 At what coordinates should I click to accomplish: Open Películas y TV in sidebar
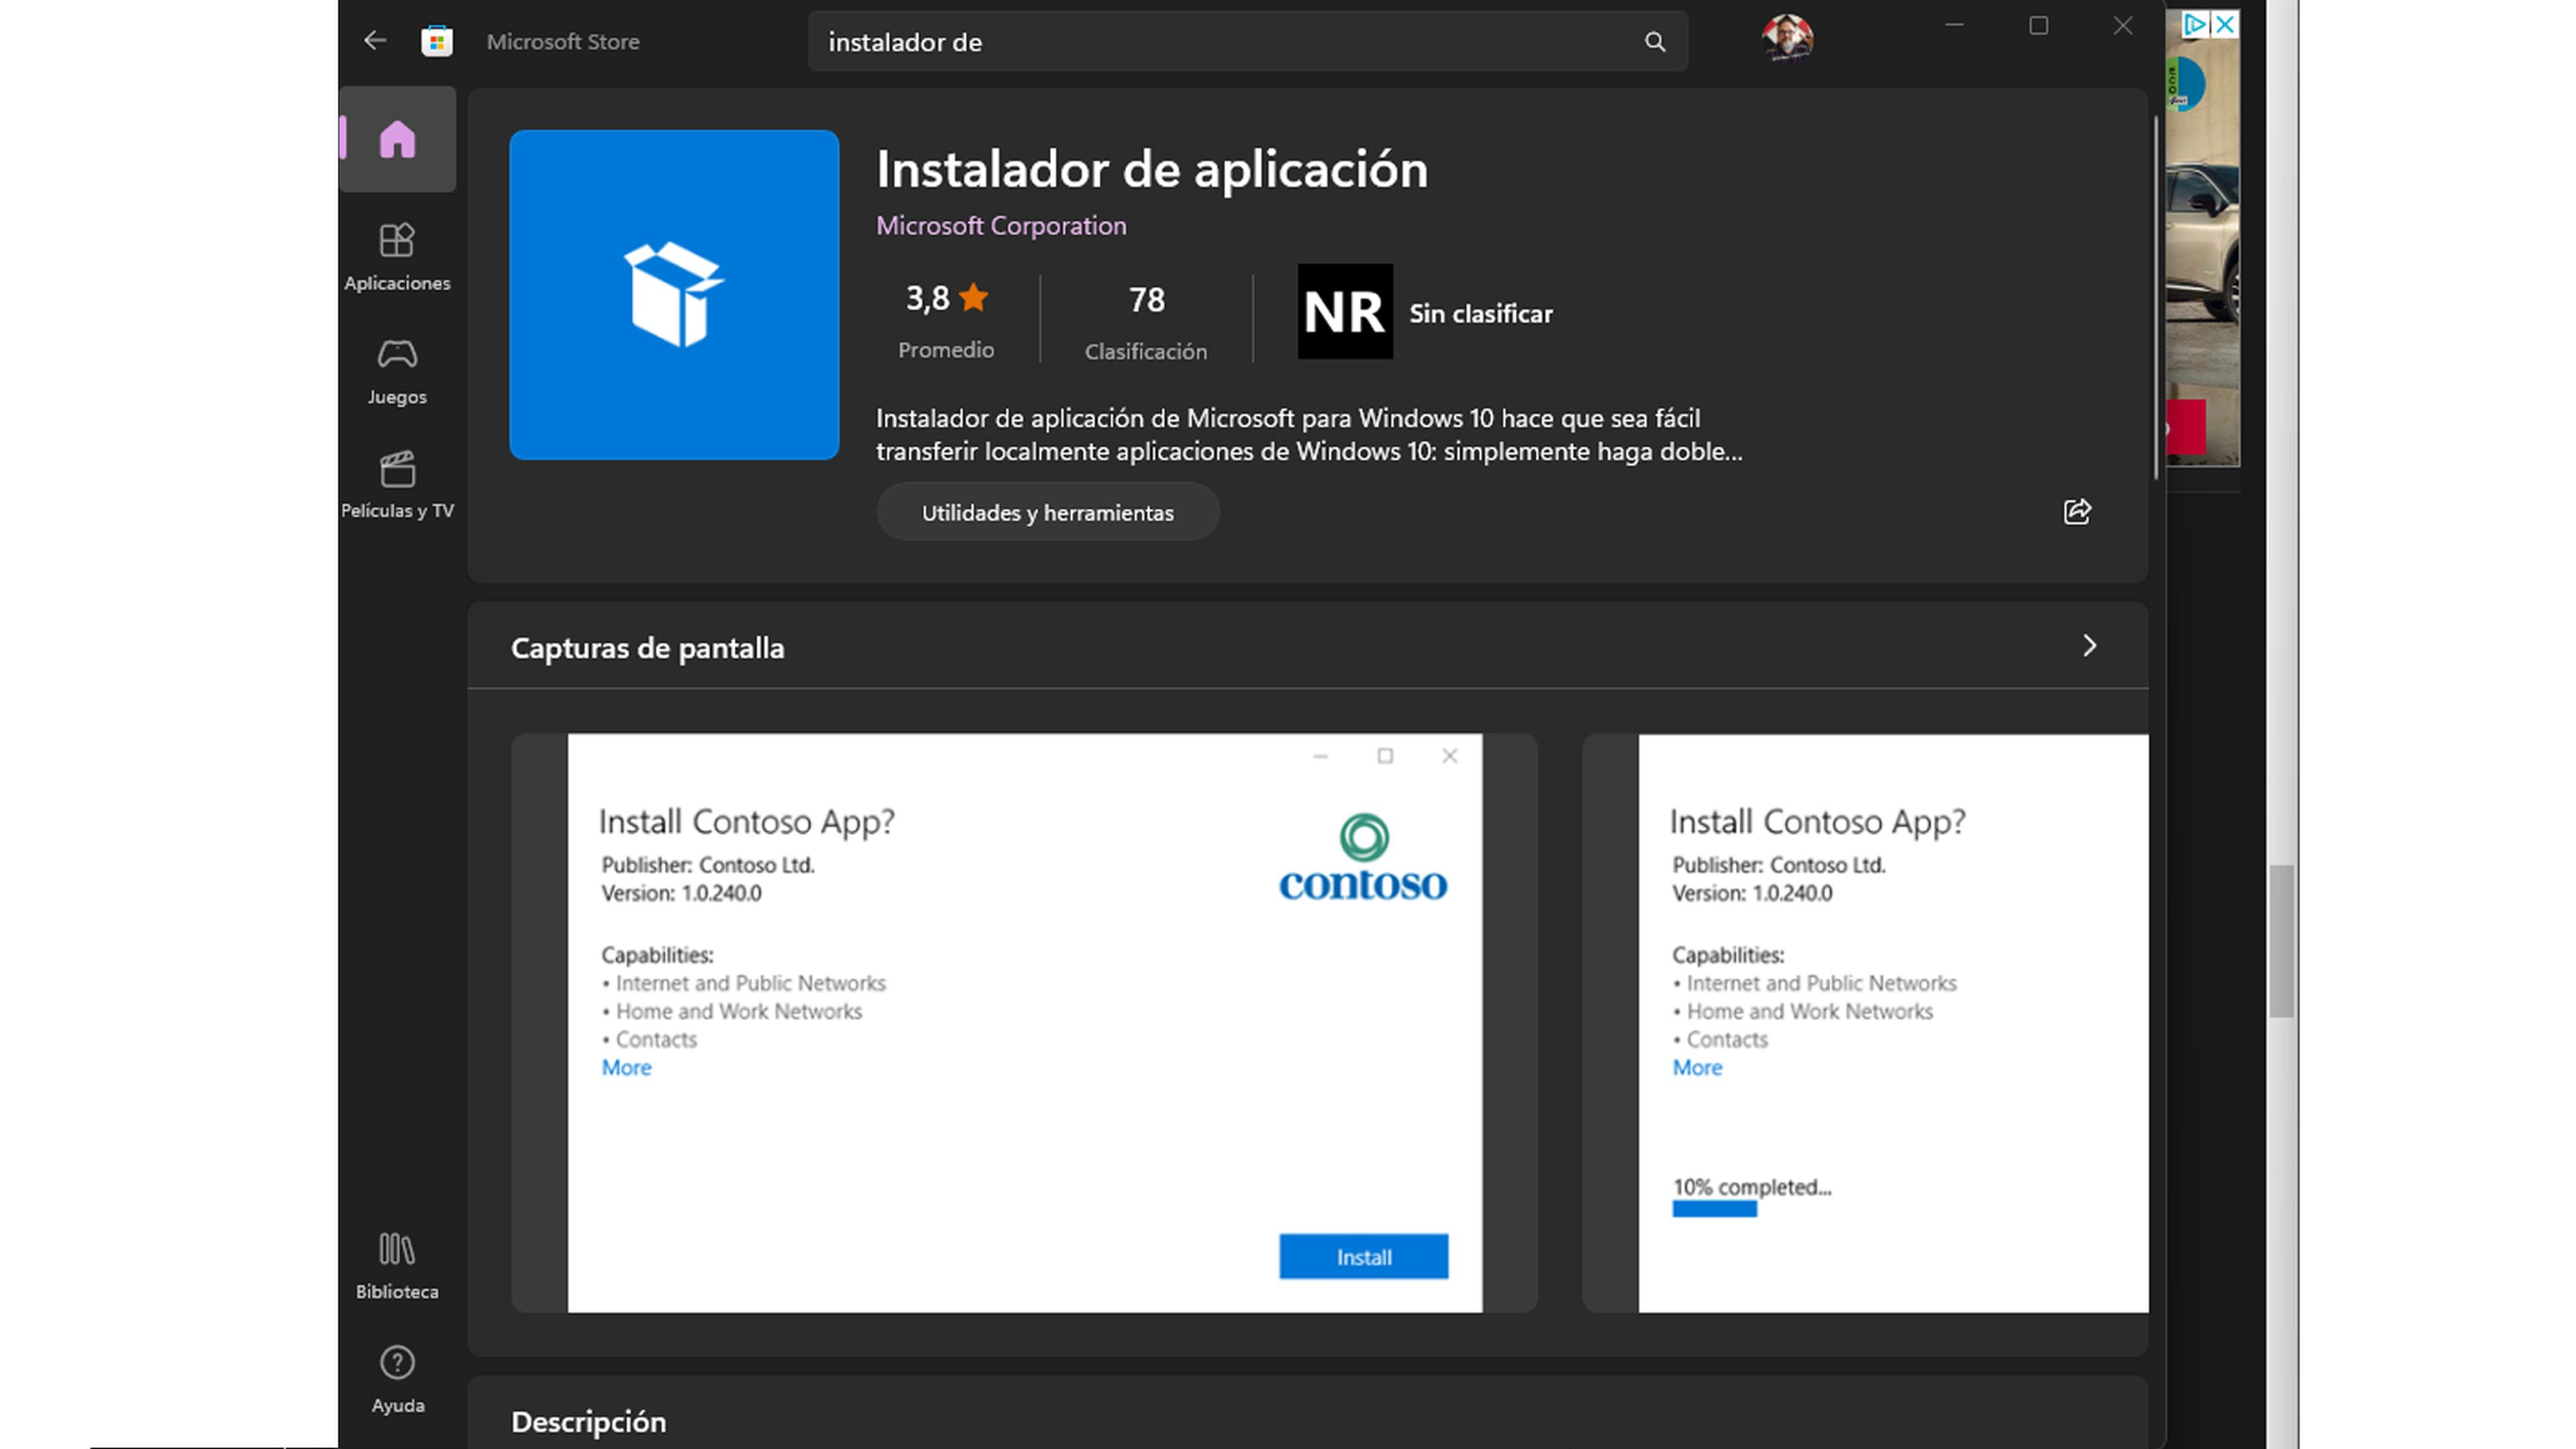(x=397, y=485)
